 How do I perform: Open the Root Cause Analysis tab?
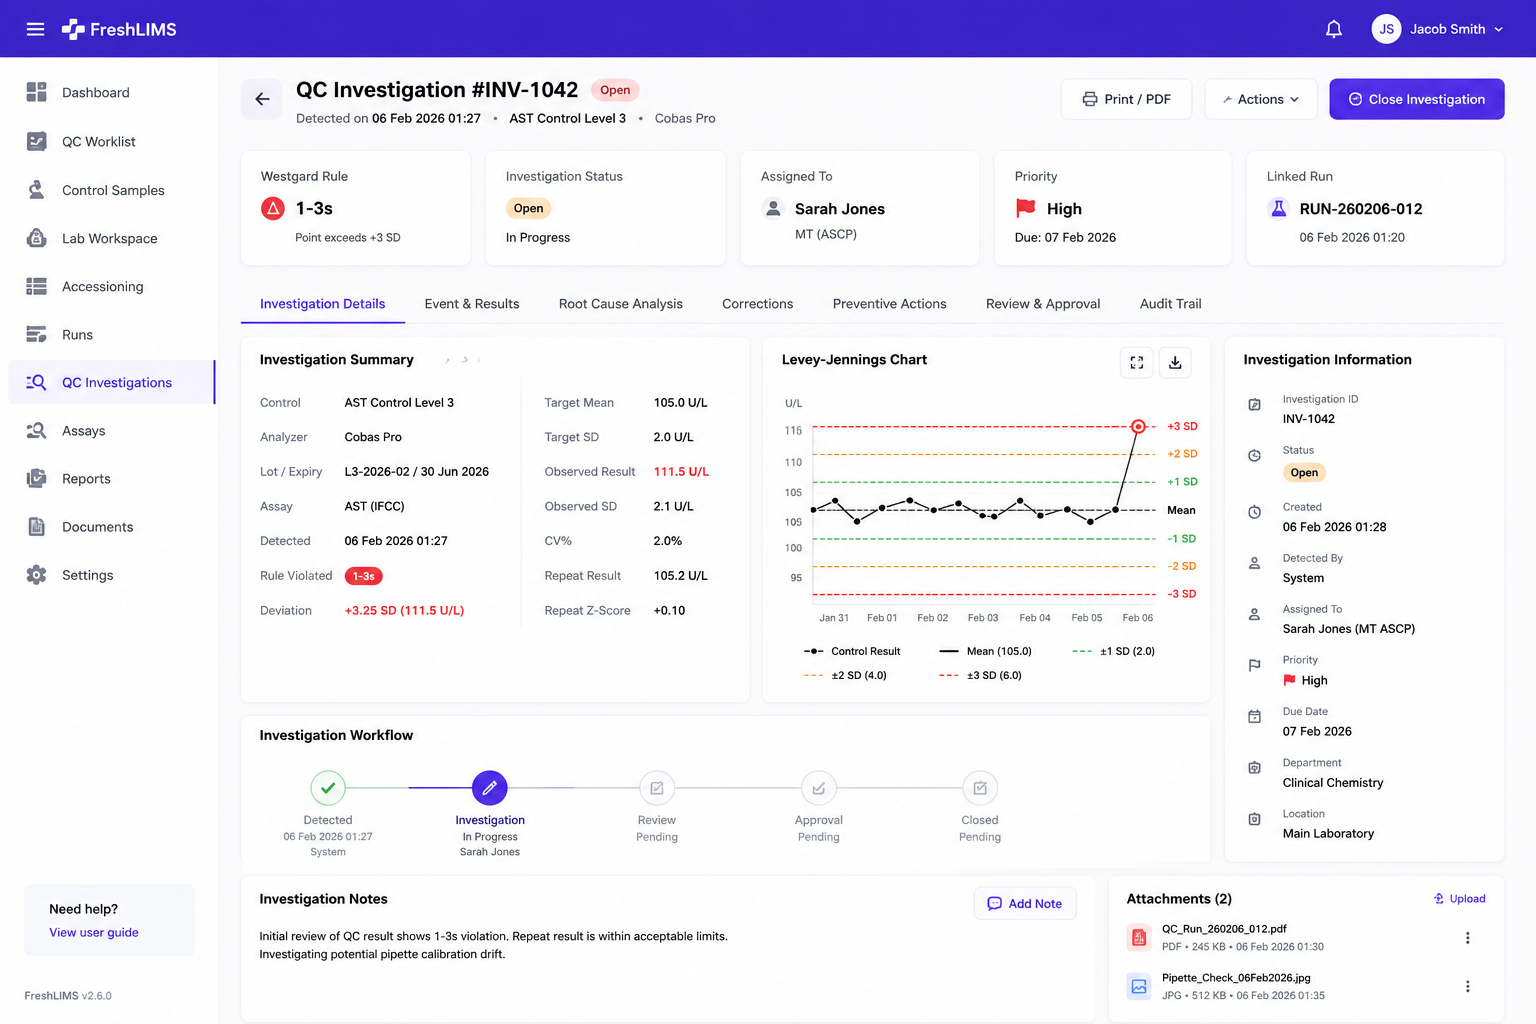pyautogui.click(x=621, y=304)
